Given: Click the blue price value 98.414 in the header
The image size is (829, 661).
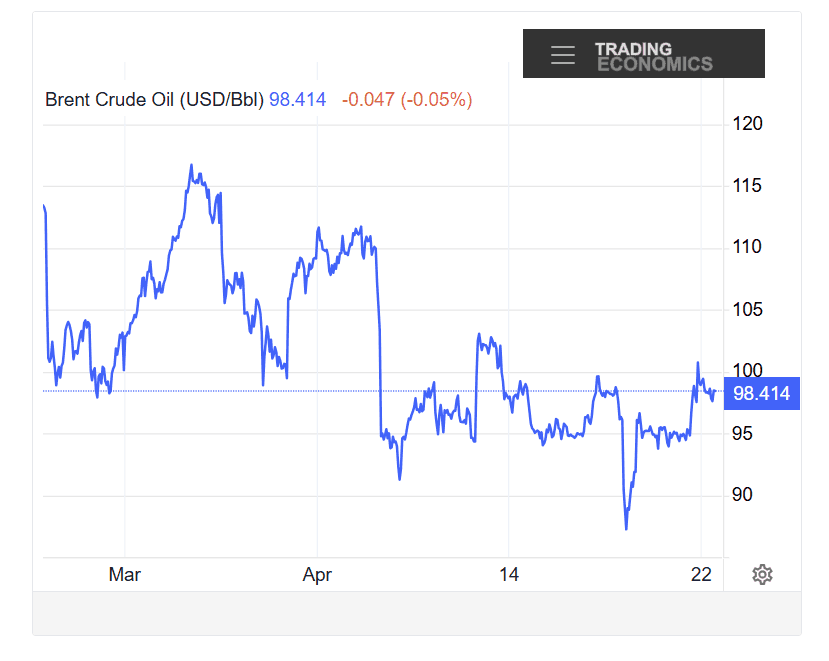Looking at the screenshot, I should point(298,100).
